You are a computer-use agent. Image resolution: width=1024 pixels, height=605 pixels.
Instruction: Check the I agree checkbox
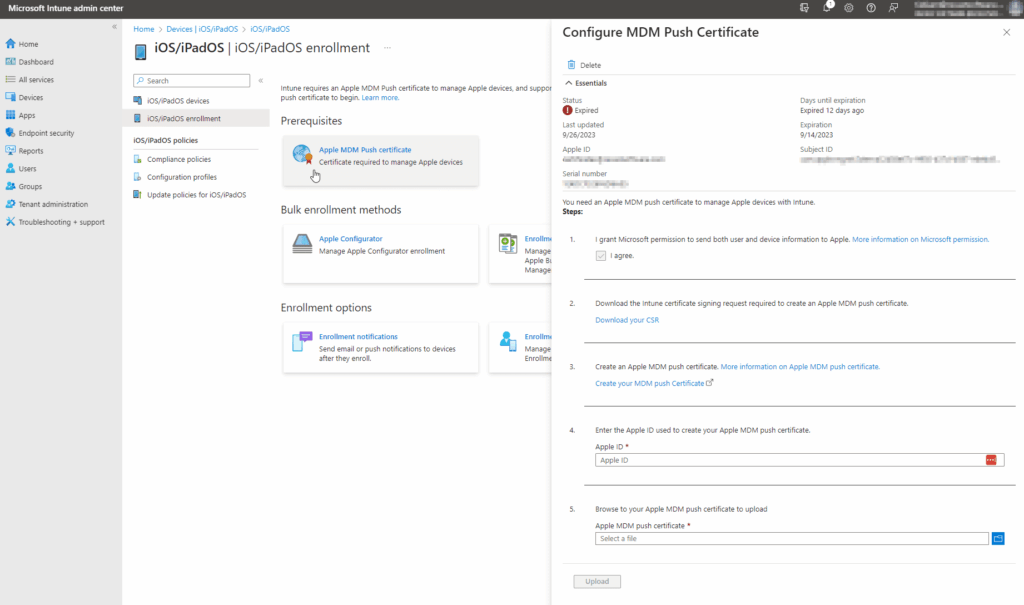[x=602, y=255]
